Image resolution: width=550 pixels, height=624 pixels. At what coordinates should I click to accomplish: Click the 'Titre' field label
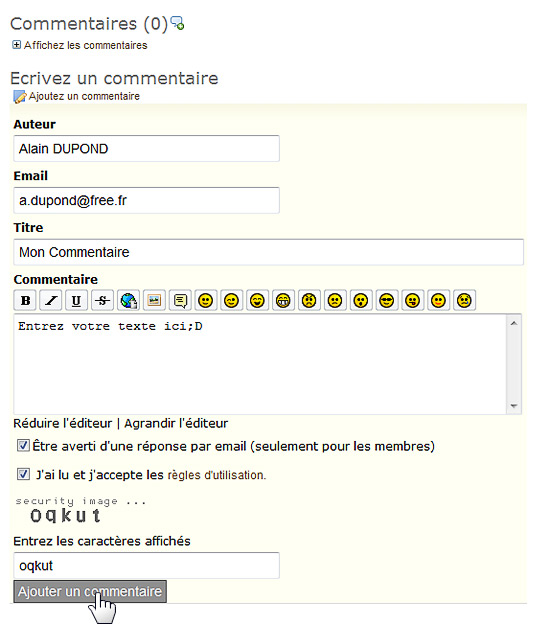point(28,228)
